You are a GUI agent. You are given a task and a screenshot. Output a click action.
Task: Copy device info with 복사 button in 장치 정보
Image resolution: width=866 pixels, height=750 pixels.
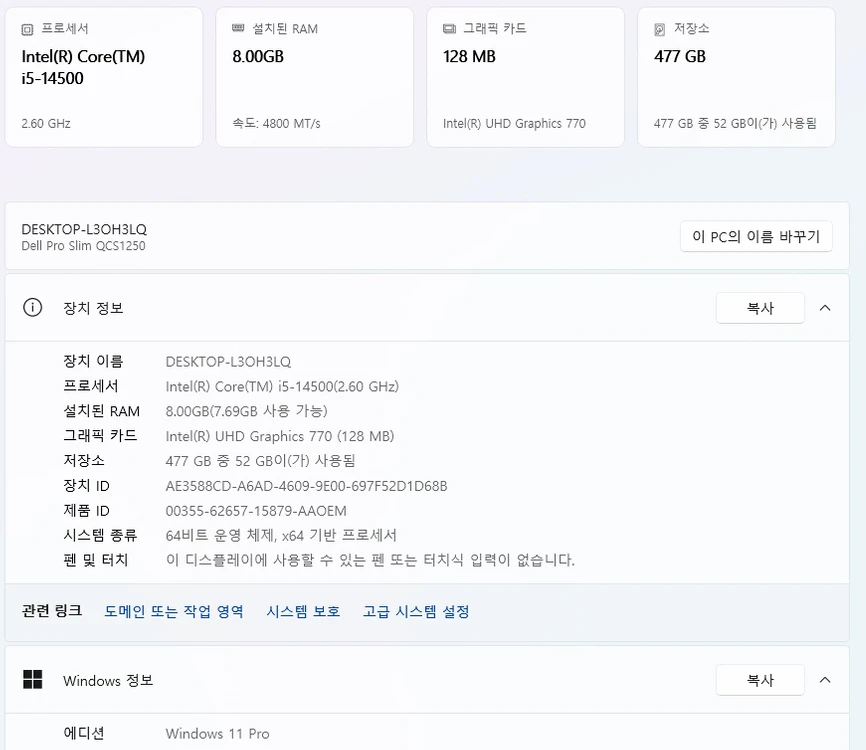tap(760, 308)
